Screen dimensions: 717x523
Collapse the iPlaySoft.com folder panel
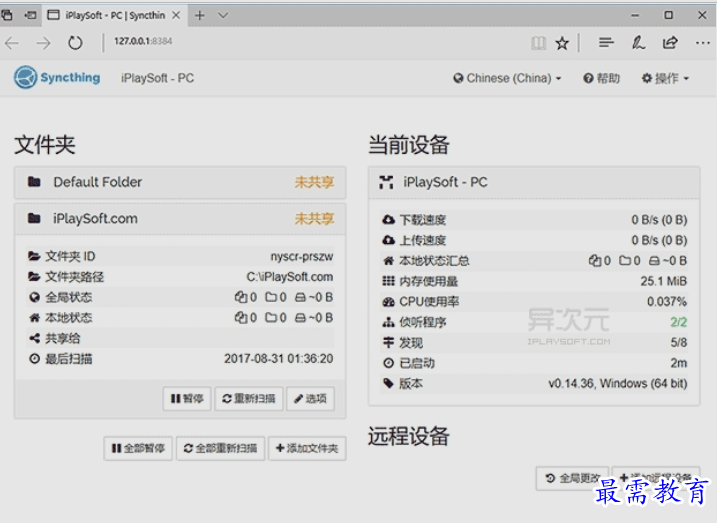coord(180,219)
